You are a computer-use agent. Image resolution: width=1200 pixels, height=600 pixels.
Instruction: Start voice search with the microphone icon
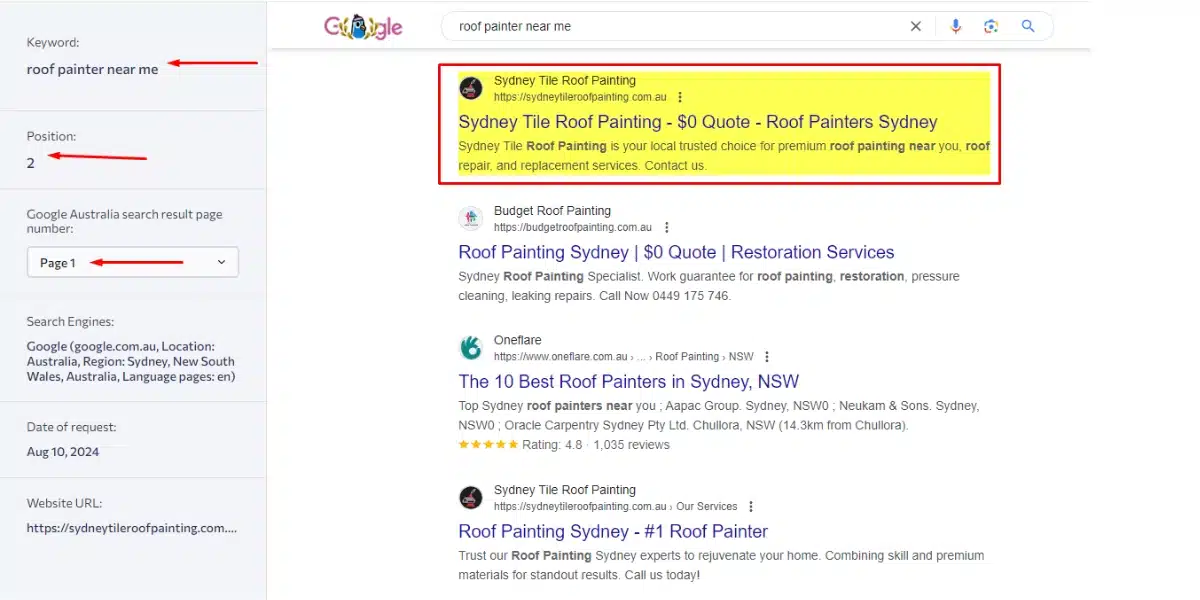(955, 27)
